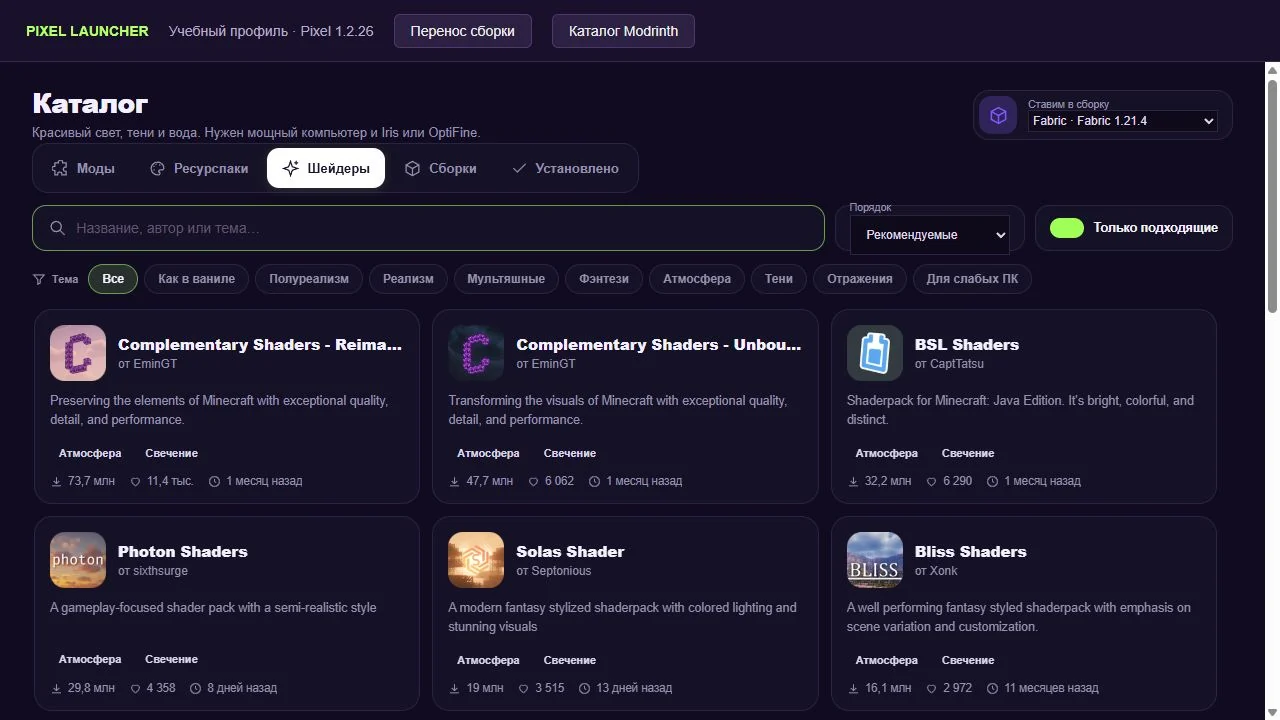Open the Сборки tab
The height and width of the screenshot is (720, 1280).
[440, 168]
